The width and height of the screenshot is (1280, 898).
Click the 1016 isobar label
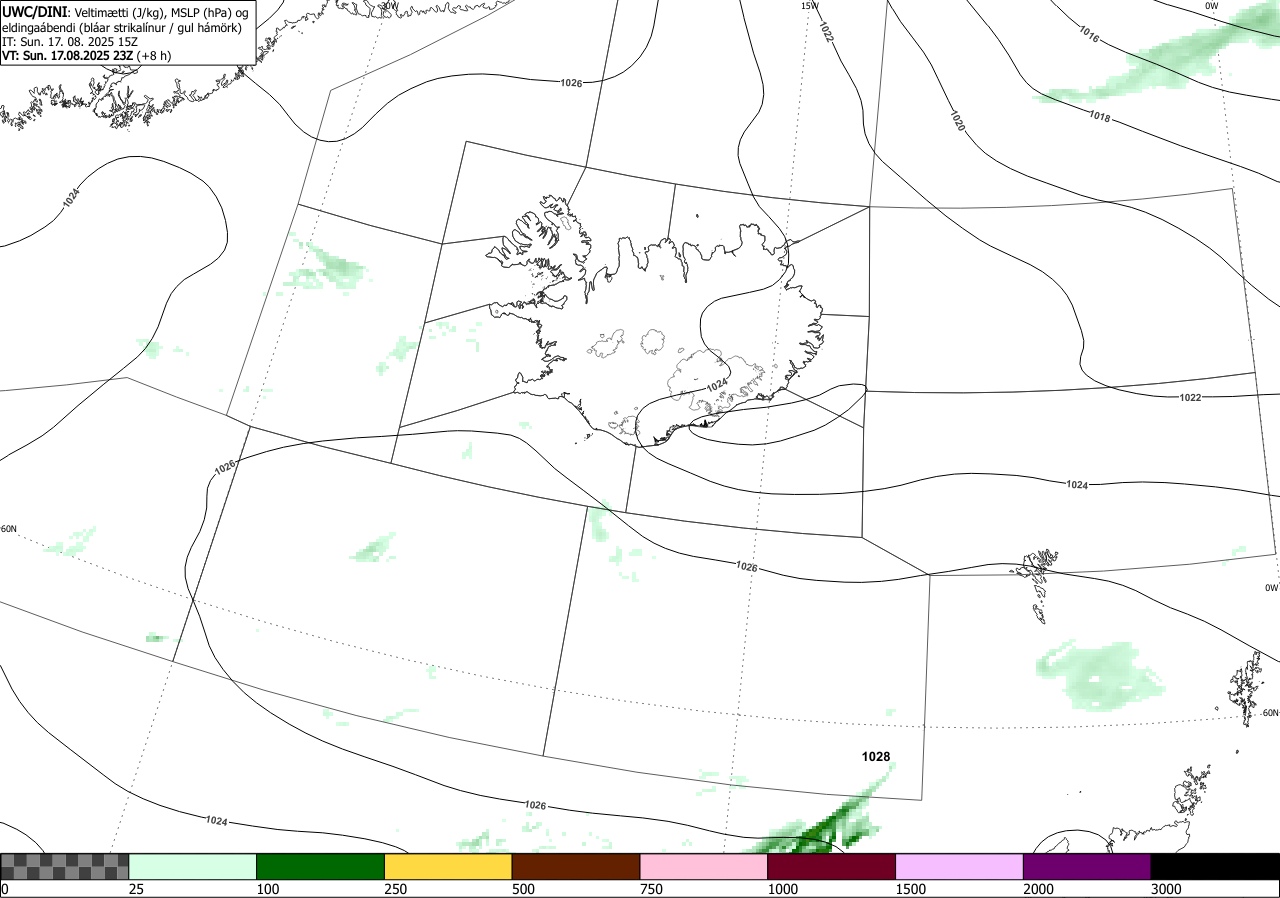1090,33
